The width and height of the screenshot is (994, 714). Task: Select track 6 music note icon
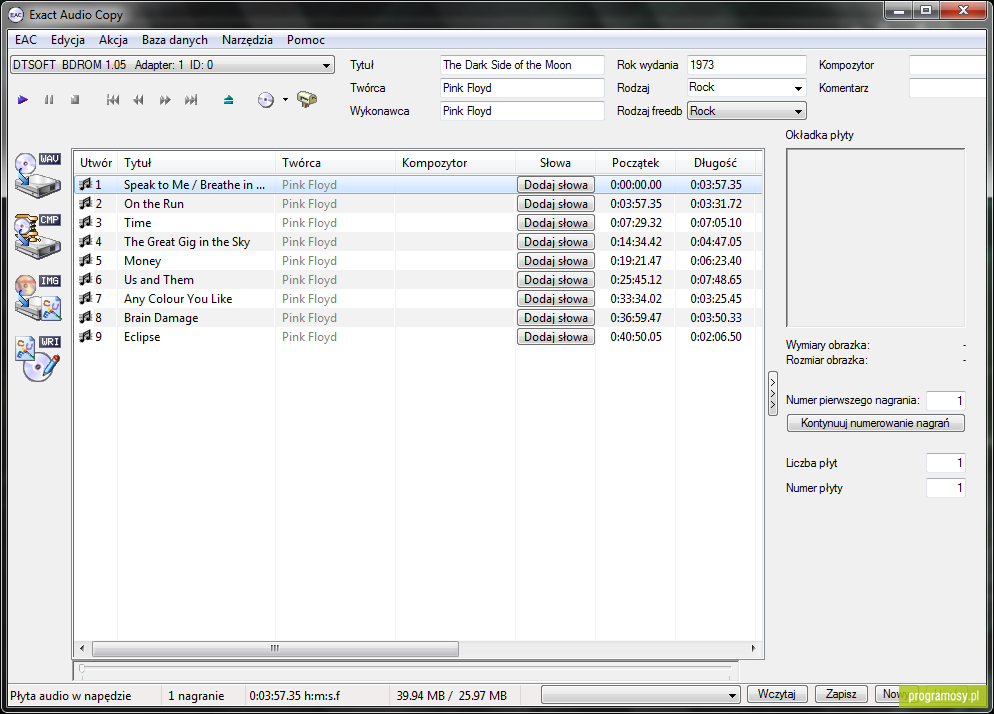tap(86, 280)
